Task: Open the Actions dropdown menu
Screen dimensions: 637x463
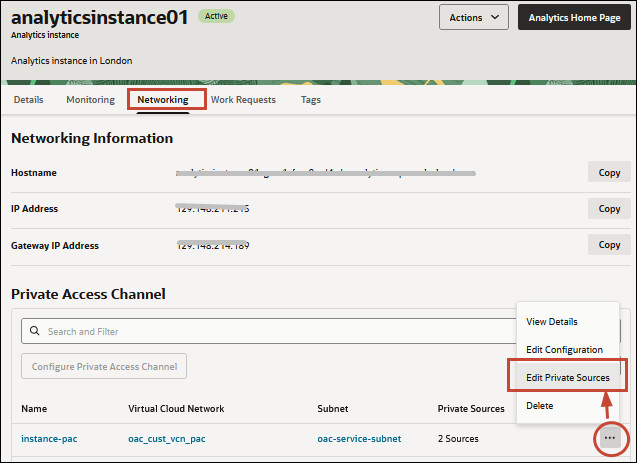Action: pyautogui.click(x=473, y=17)
